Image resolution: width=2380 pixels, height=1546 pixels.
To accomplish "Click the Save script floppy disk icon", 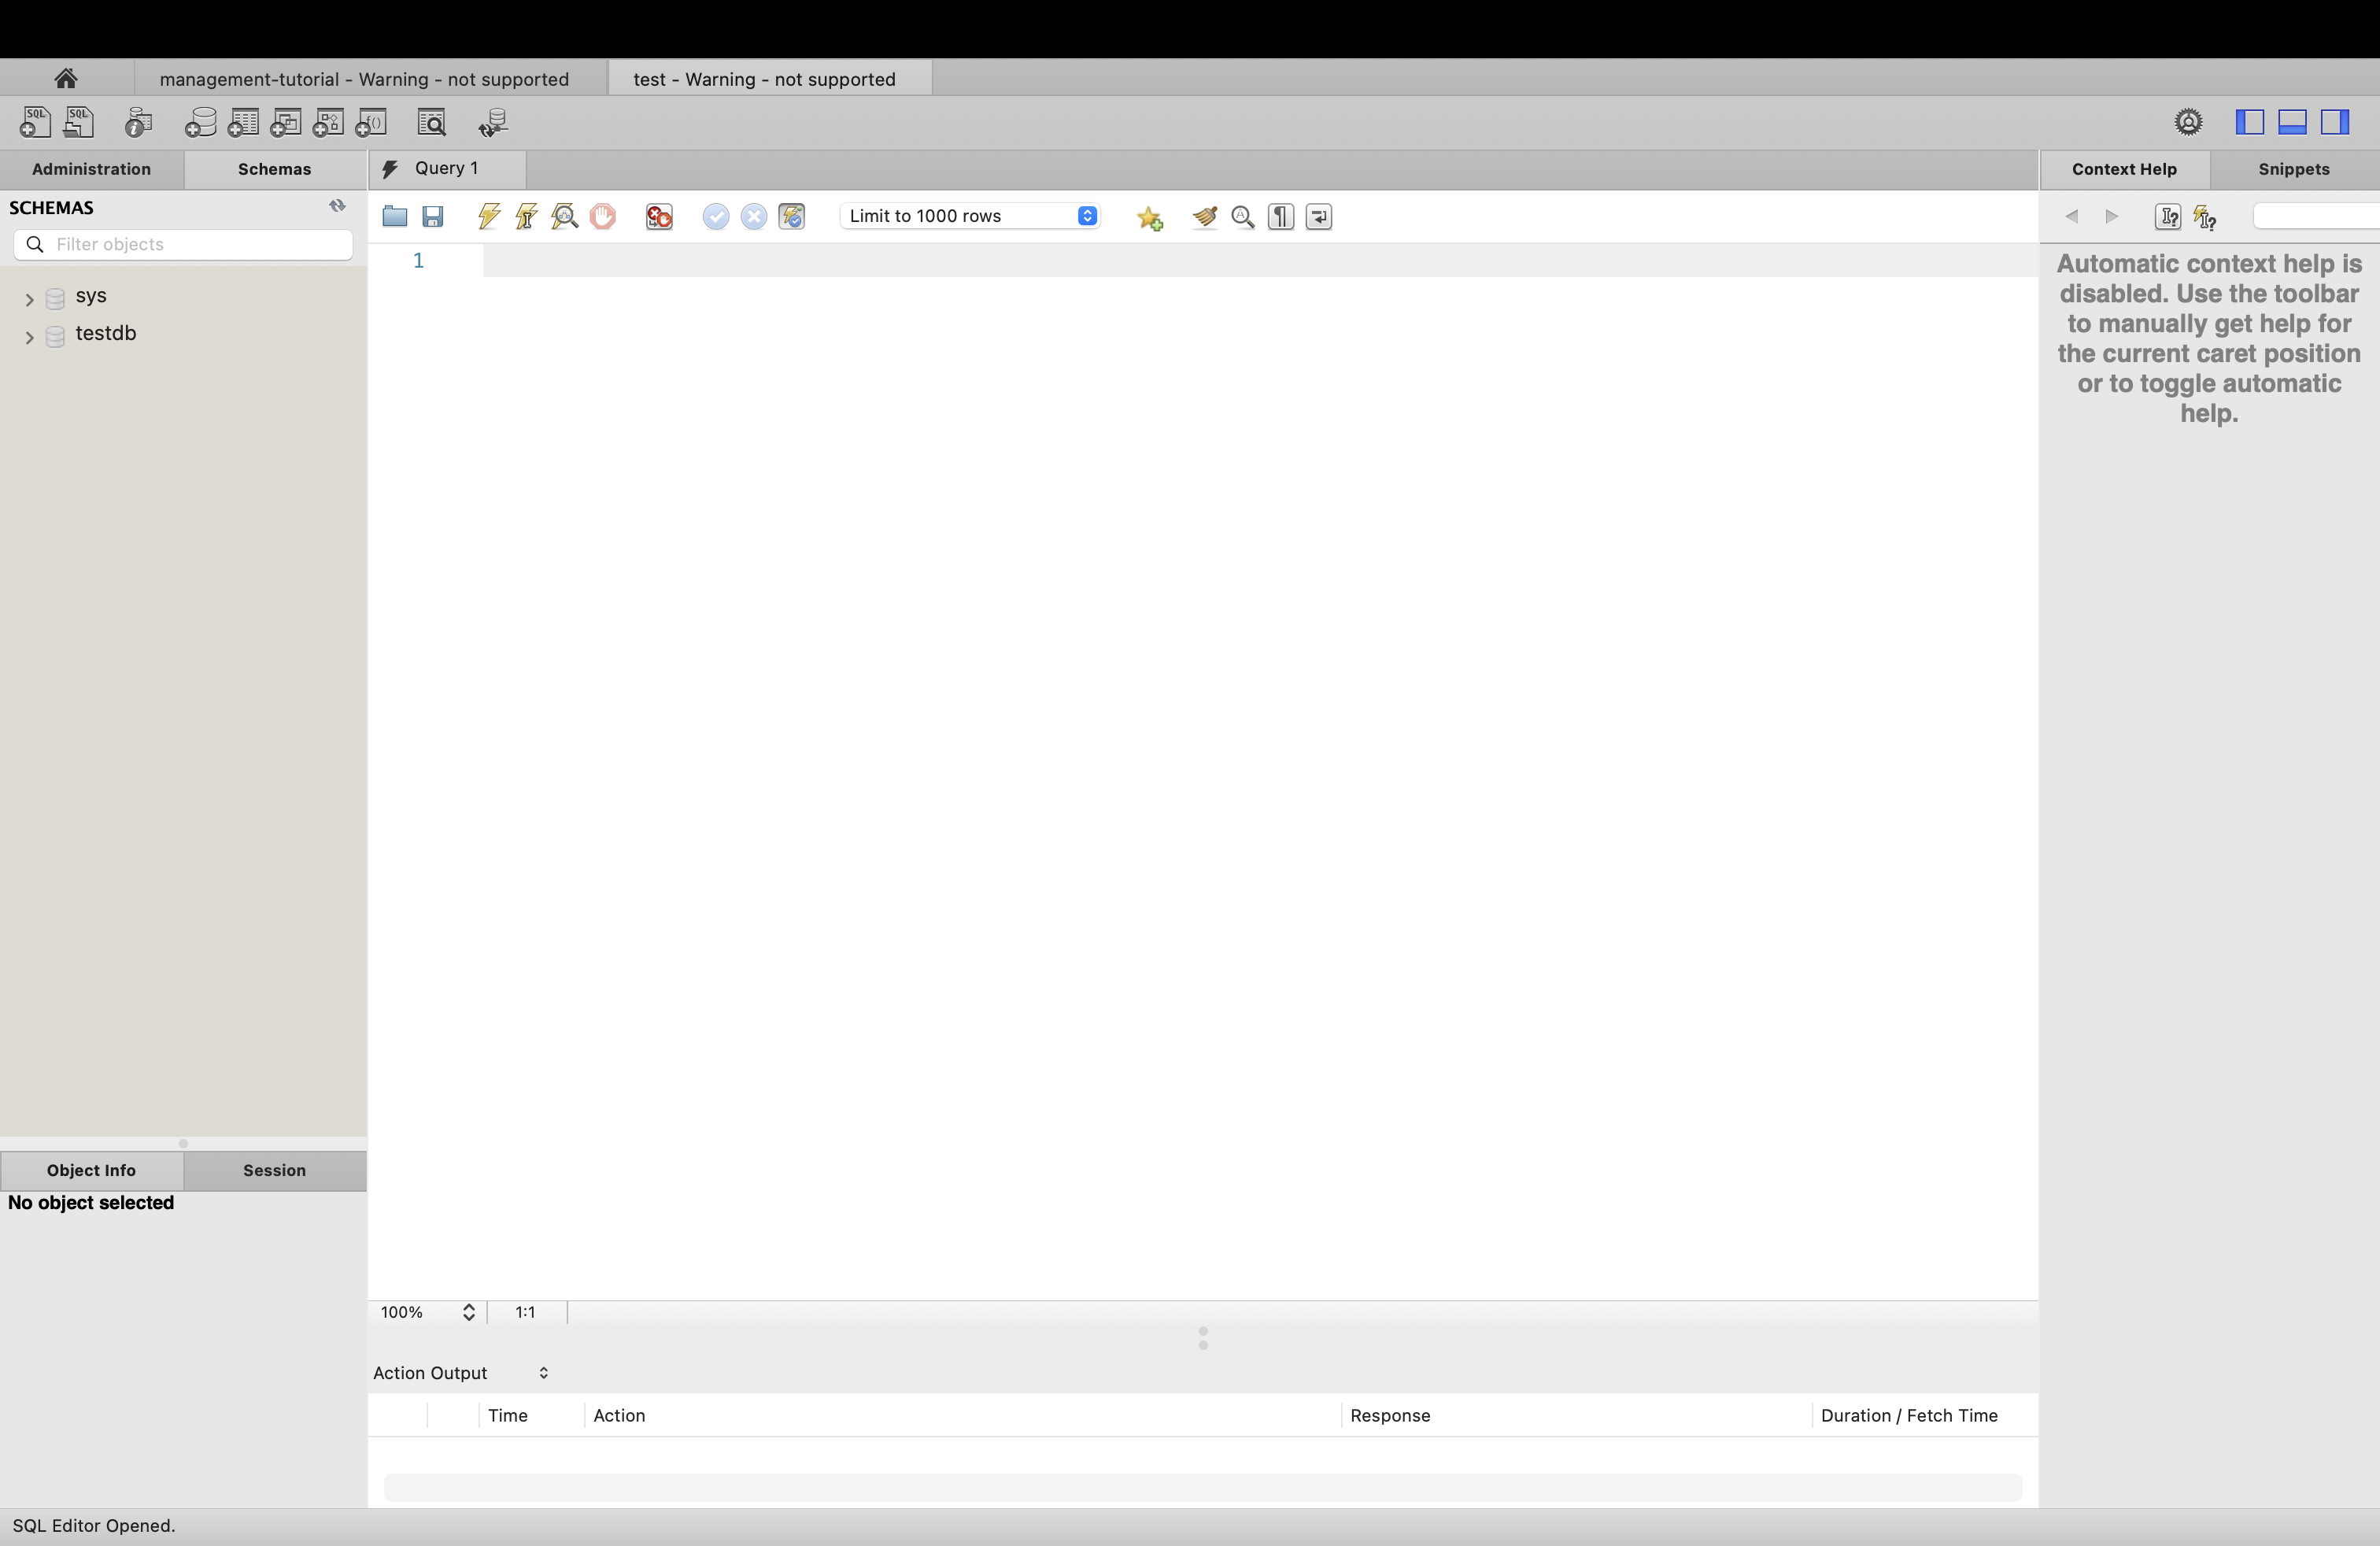I will [432, 216].
